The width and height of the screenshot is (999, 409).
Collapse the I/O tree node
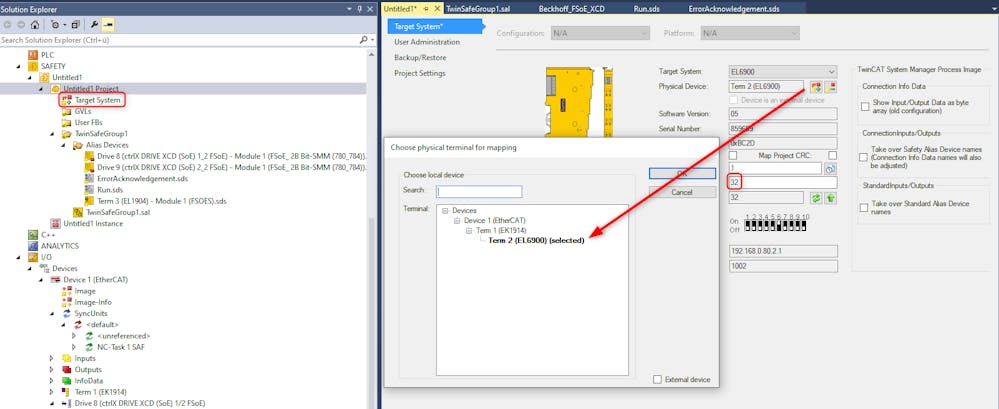pyautogui.click(x=18, y=257)
